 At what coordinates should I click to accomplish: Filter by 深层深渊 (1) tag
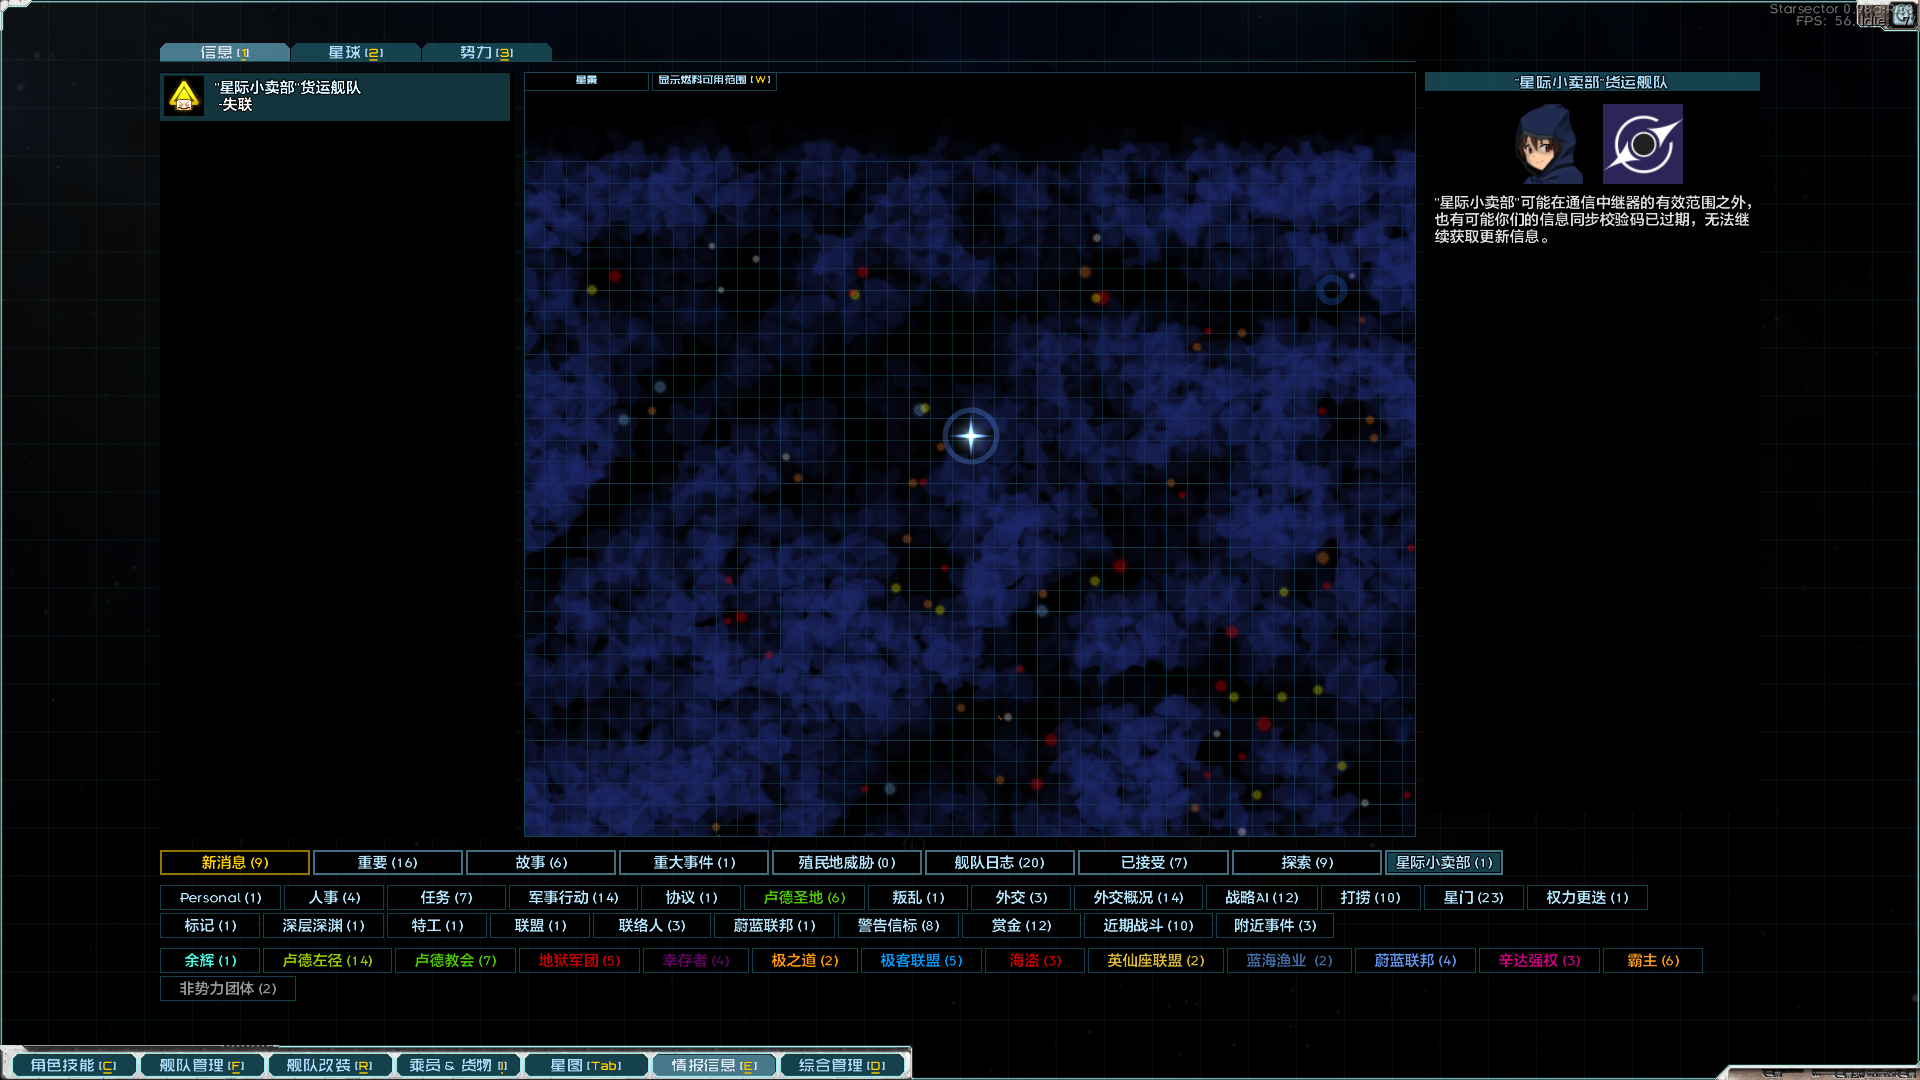coord(323,925)
